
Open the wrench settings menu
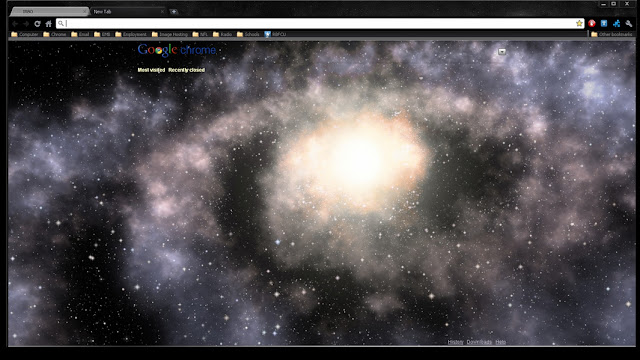point(629,23)
